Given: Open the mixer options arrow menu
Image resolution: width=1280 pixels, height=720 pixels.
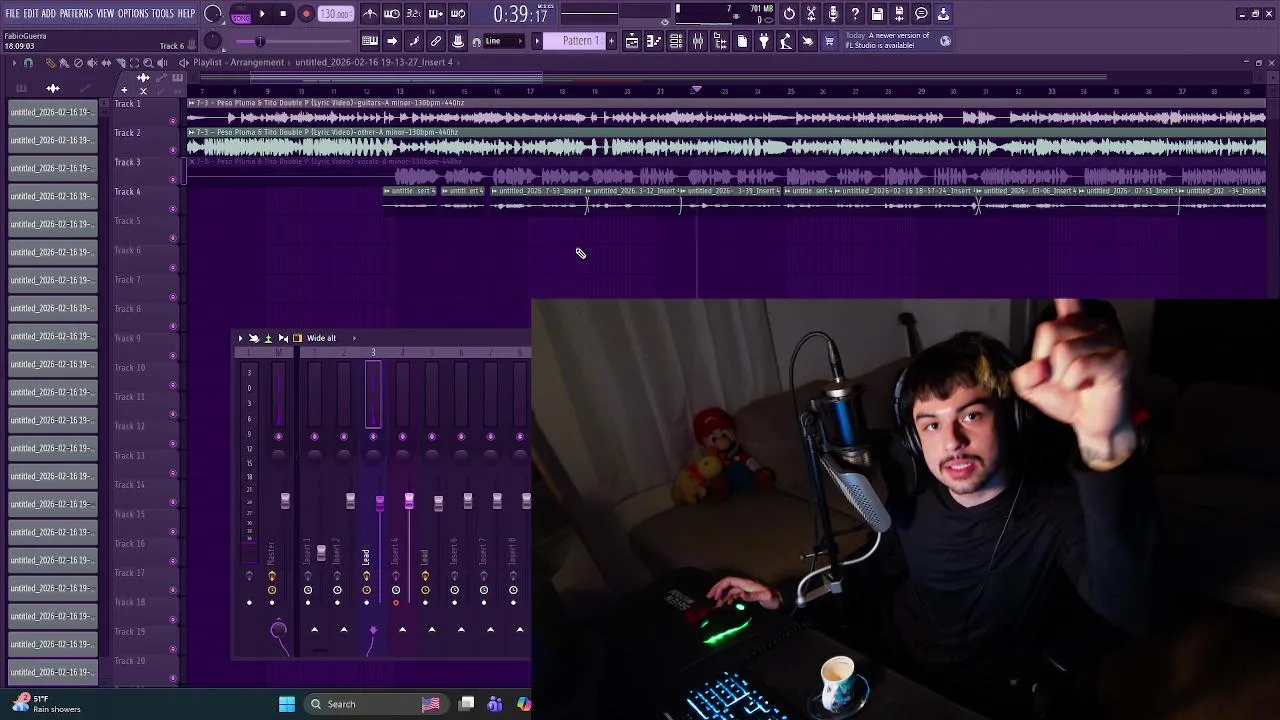Looking at the screenshot, I should 240,338.
